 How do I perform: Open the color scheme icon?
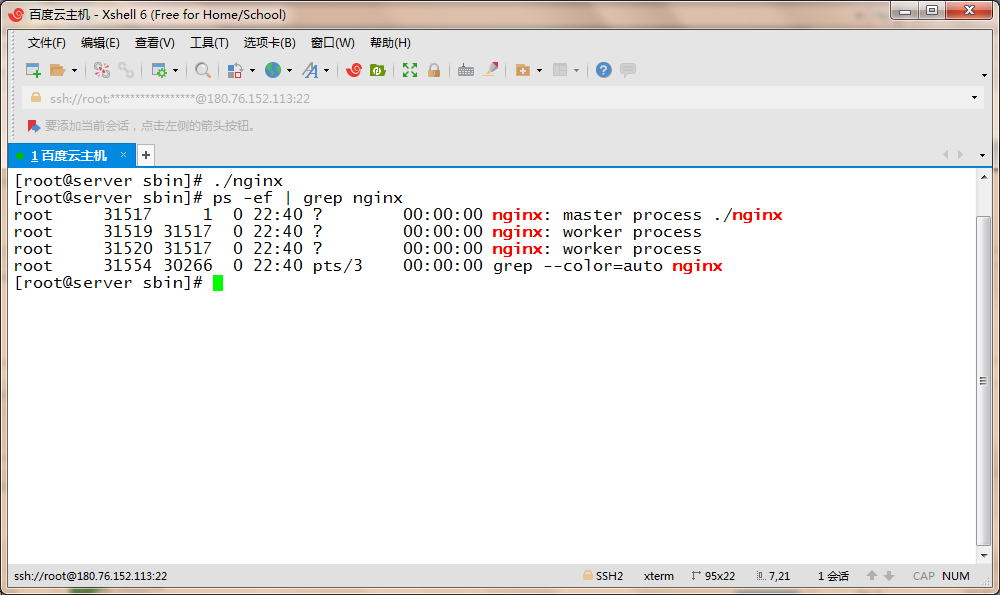click(x=235, y=70)
